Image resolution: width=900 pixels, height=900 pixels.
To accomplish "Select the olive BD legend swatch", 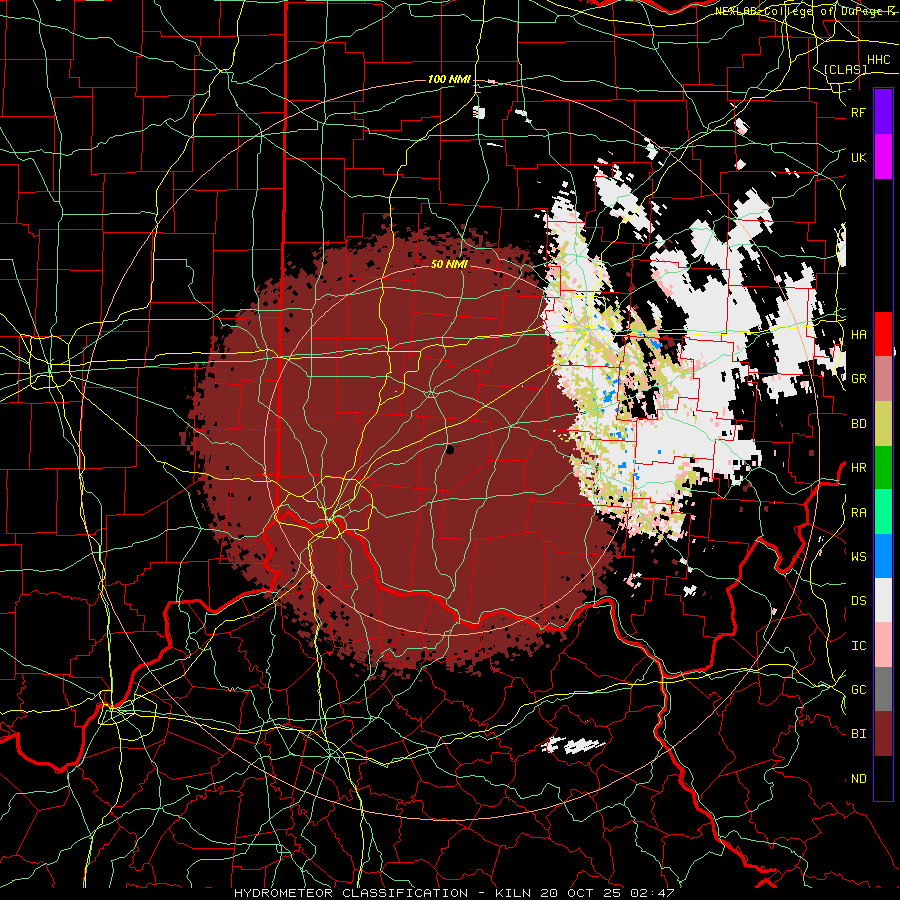I will coord(883,423).
